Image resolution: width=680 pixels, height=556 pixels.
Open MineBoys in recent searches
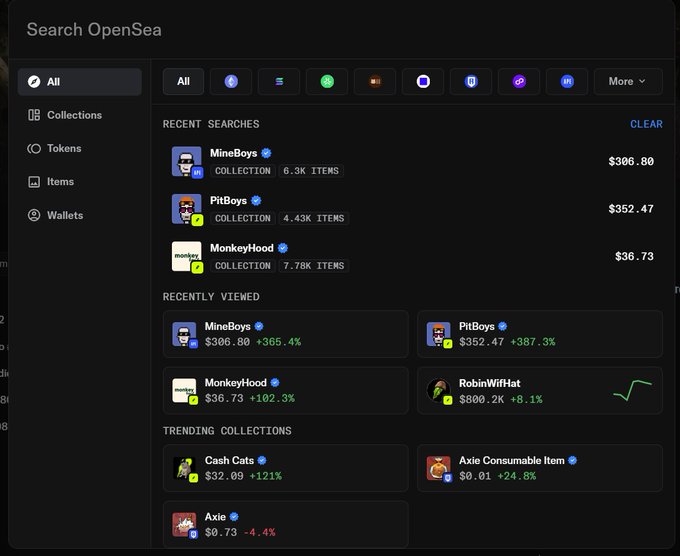pyautogui.click(x=413, y=161)
